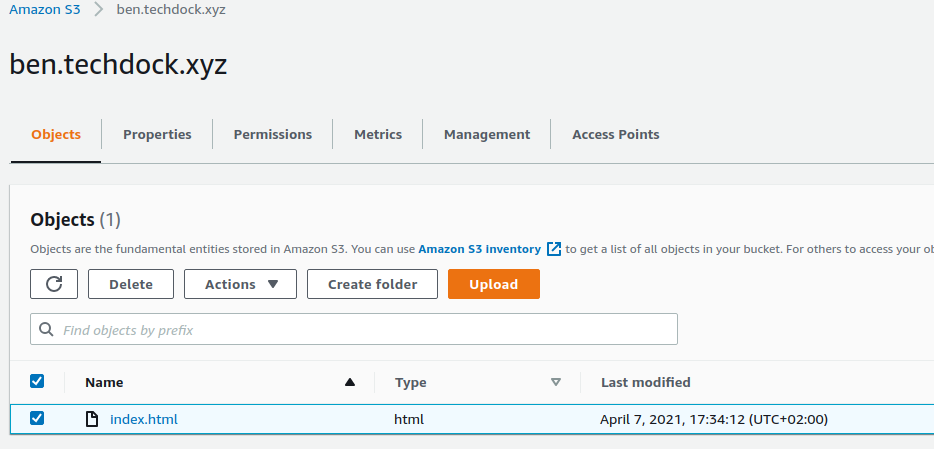
Task: Go to the Metrics tab
Action: coord(378,135)
